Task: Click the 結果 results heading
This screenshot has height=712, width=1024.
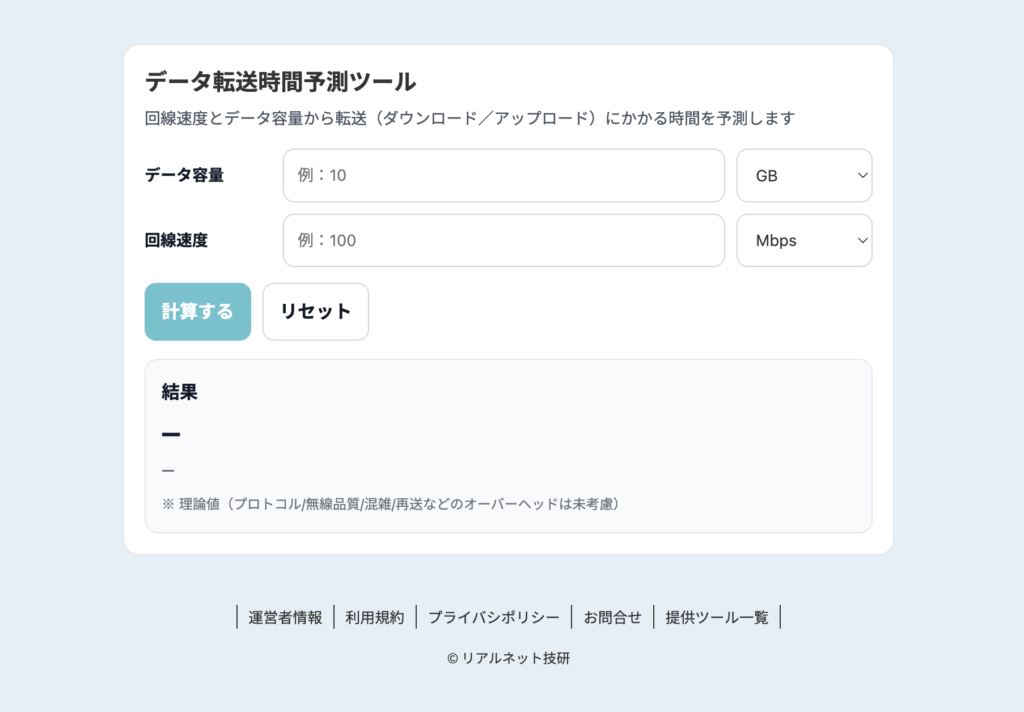Action: (176, 392)
